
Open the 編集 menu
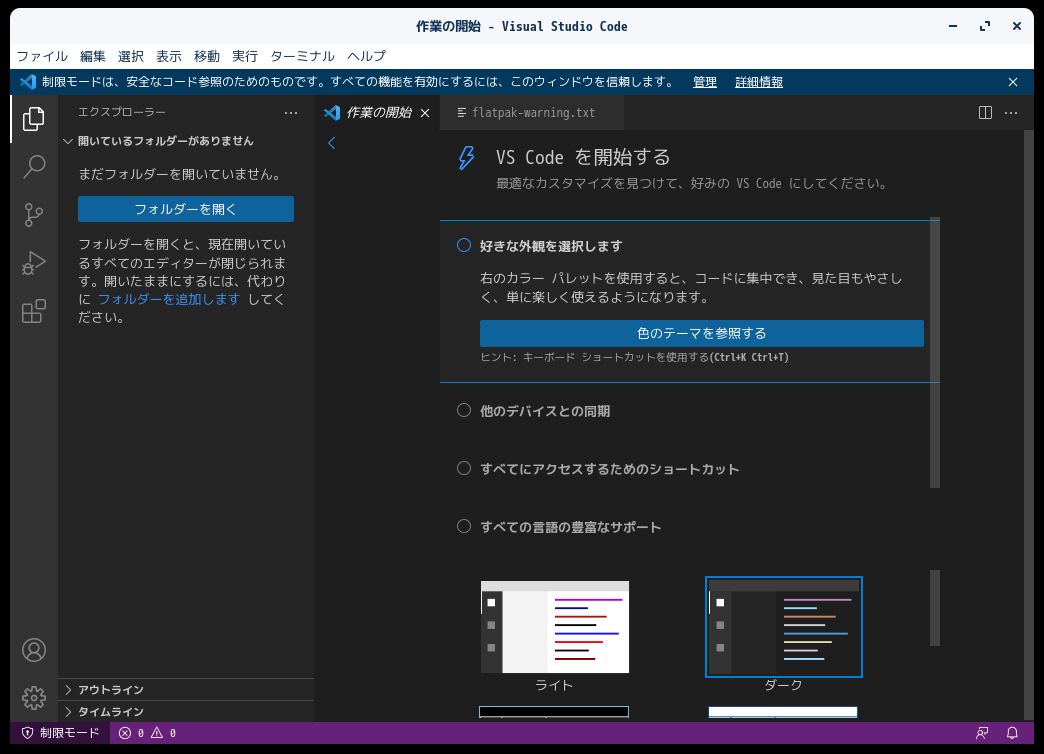coord(93,56)
